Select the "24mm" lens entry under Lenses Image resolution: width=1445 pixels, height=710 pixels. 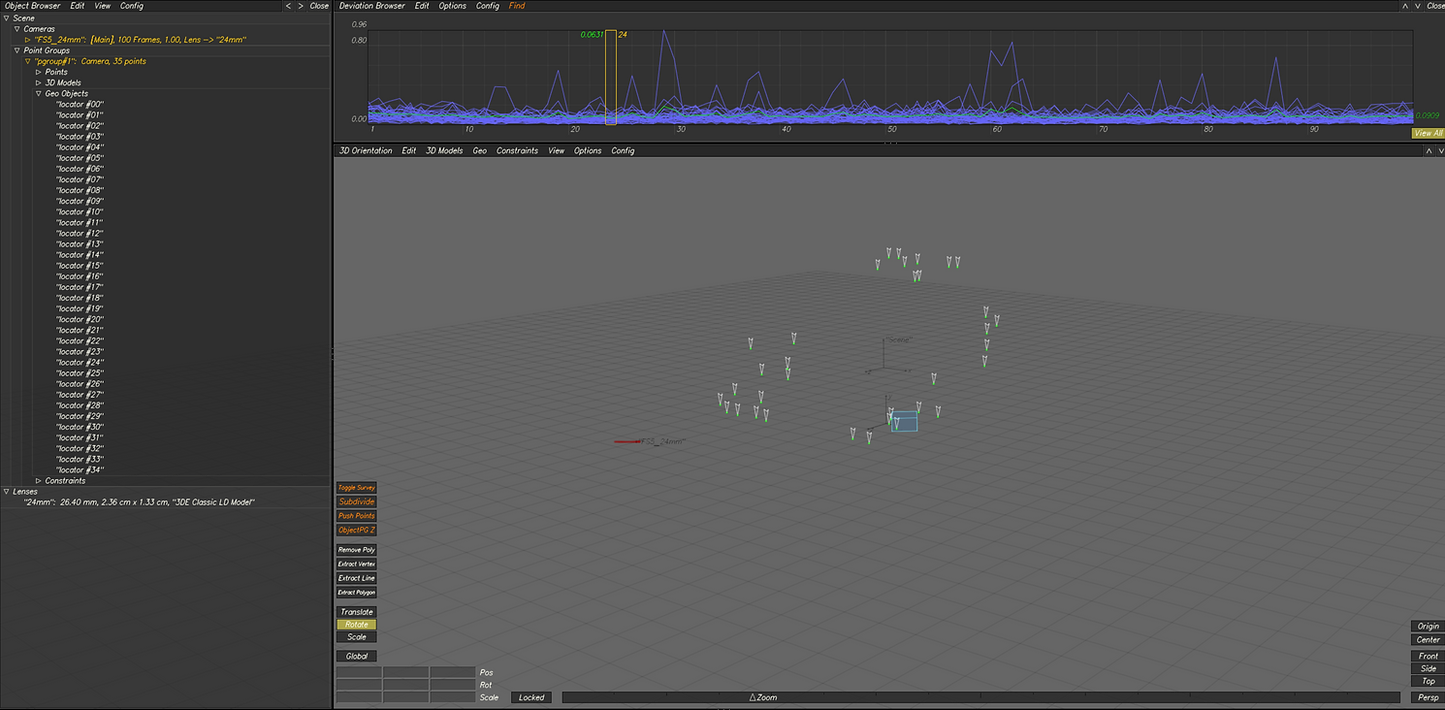pyautogui.click(x=139, y=502)
